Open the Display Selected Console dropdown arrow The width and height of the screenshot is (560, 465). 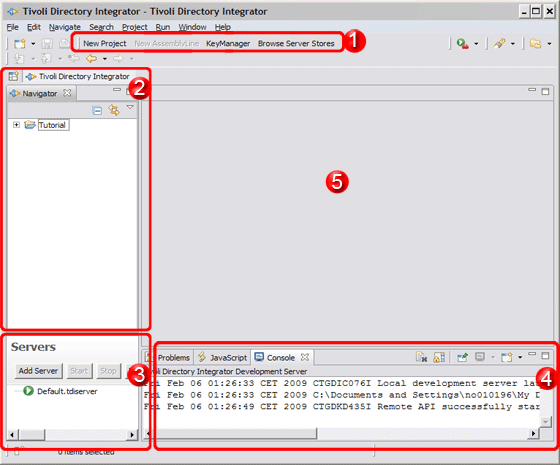click(493, 357)
